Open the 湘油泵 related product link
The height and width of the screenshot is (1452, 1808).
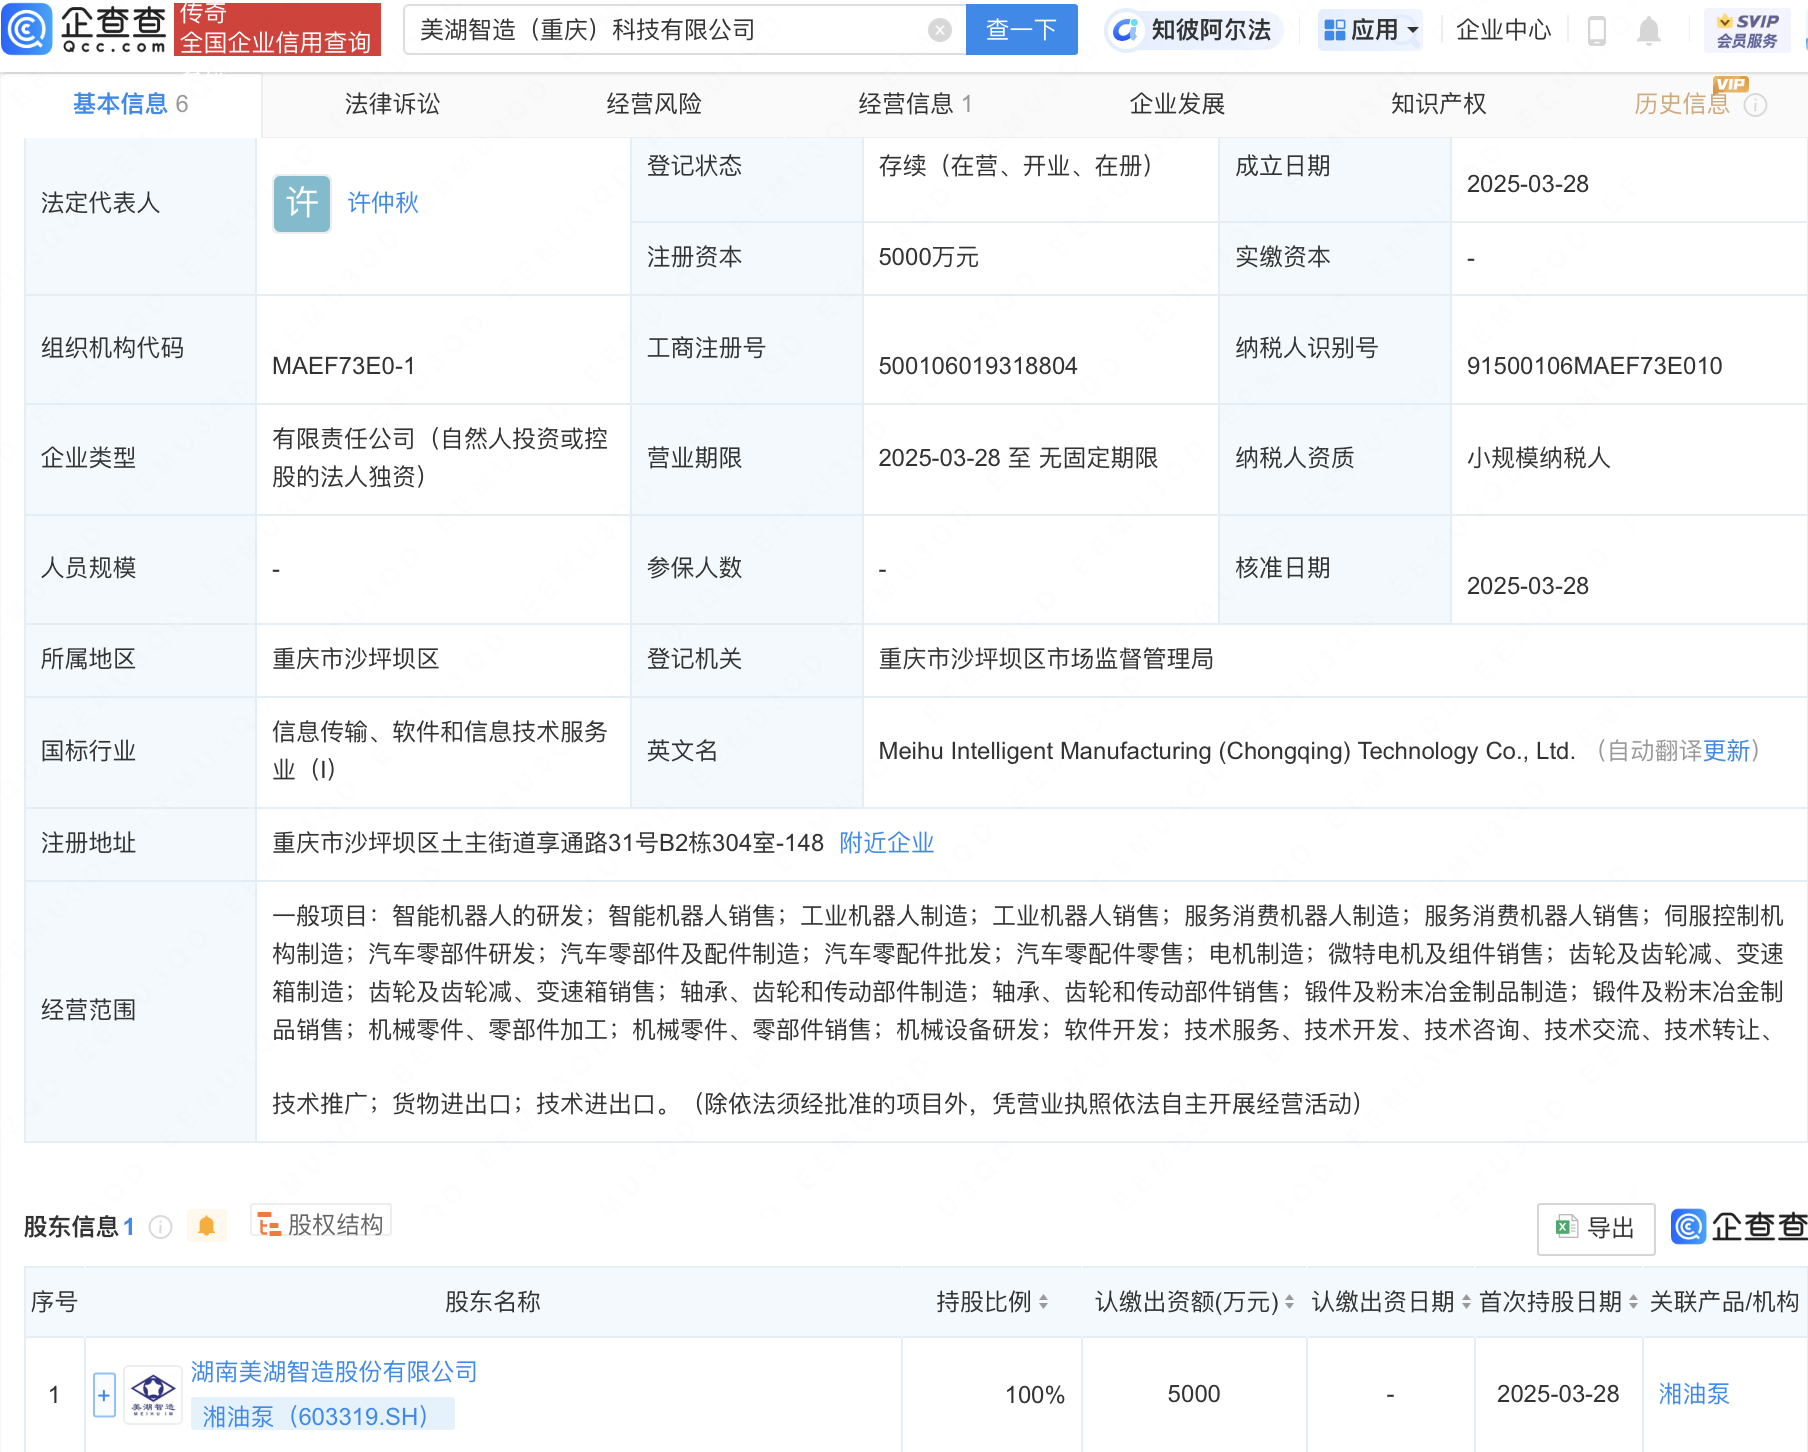(x=1693, y=1394)
